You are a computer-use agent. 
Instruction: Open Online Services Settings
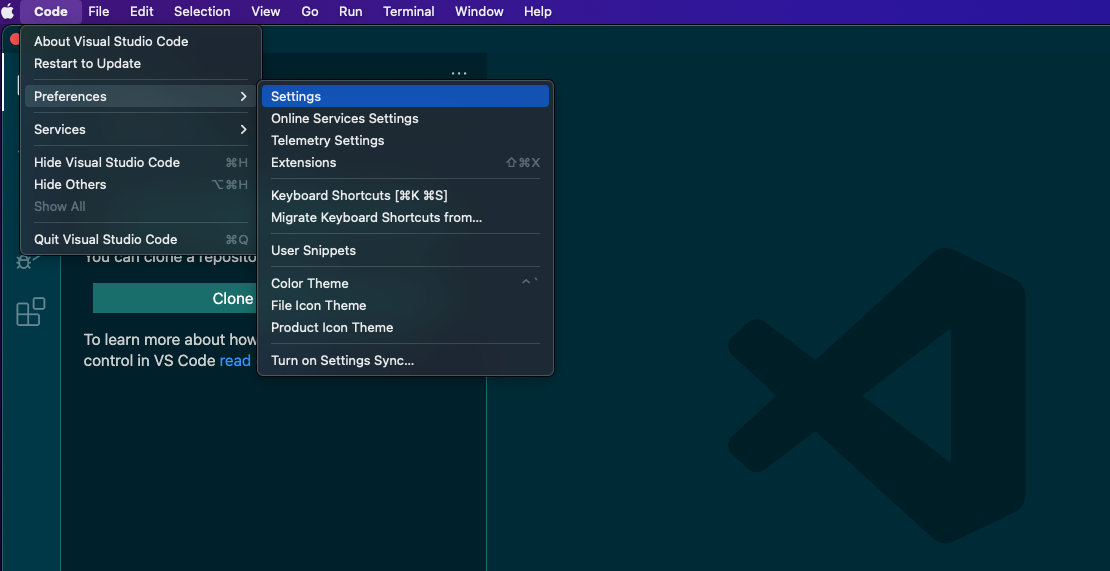(x=405, y=119)
